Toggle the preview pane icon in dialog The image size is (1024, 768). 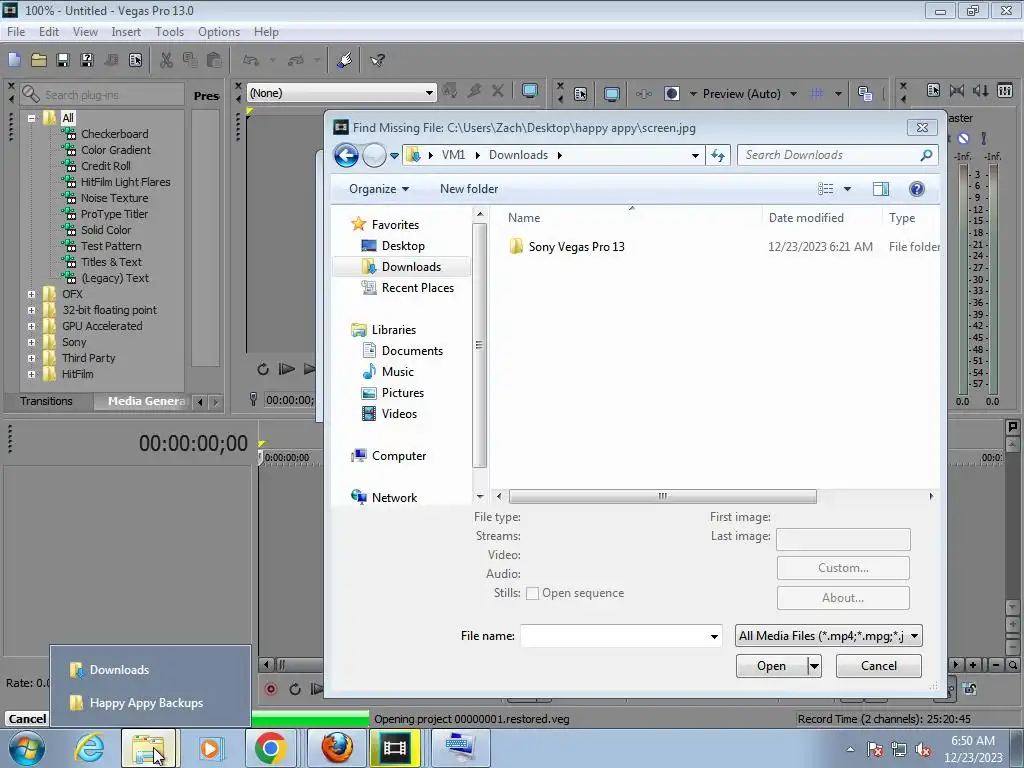pos(880,189)
